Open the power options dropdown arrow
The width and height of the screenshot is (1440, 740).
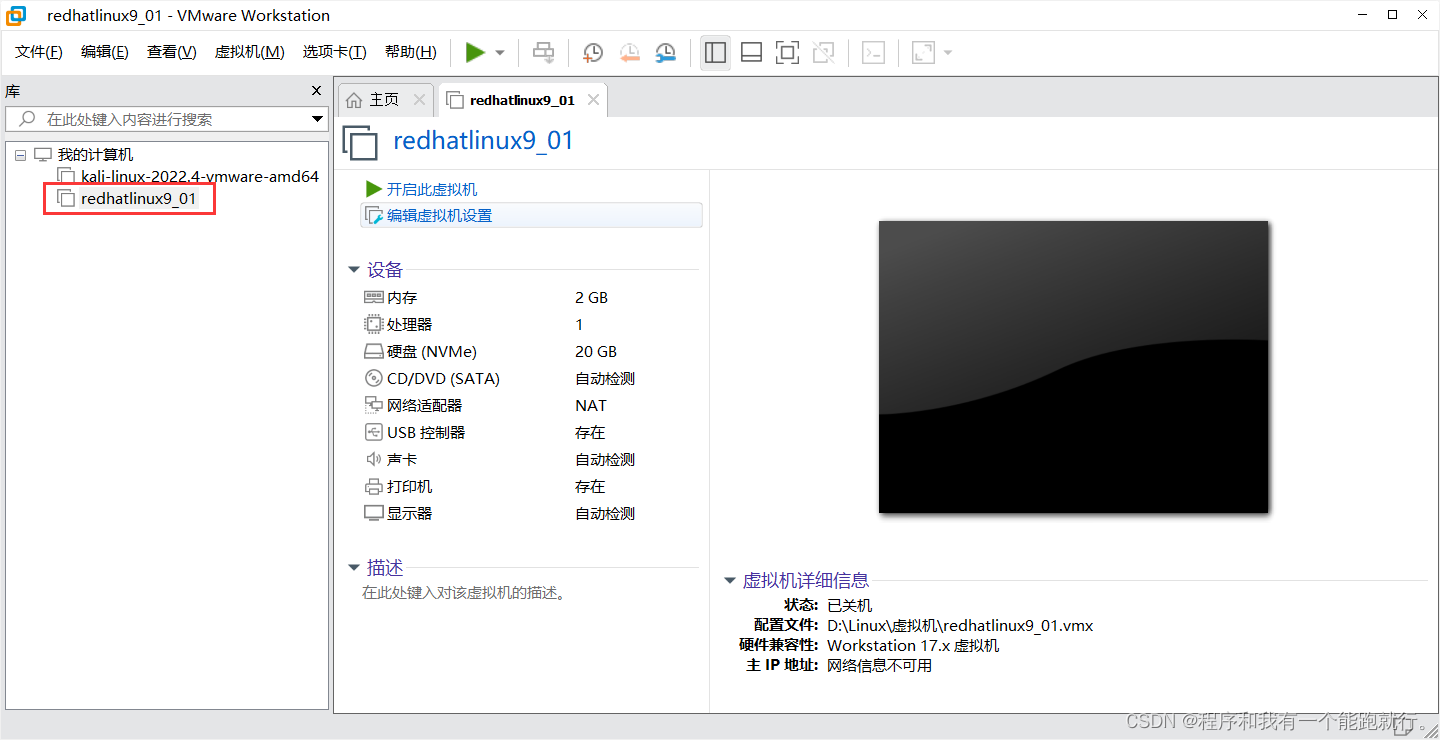[x=500, y=53]
